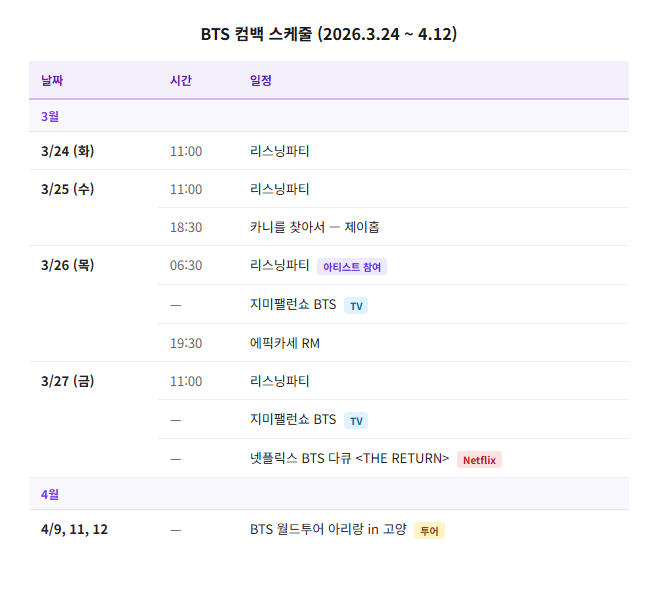Select the 3/24 (화) date cell
Screen dimensions: 658x590
coord(68,151)
